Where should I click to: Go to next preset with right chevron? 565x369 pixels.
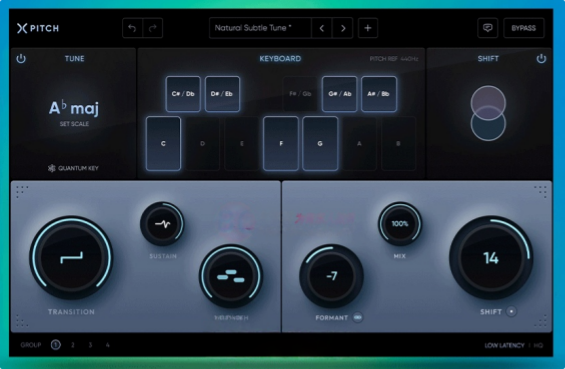click(x=343, y=28)
